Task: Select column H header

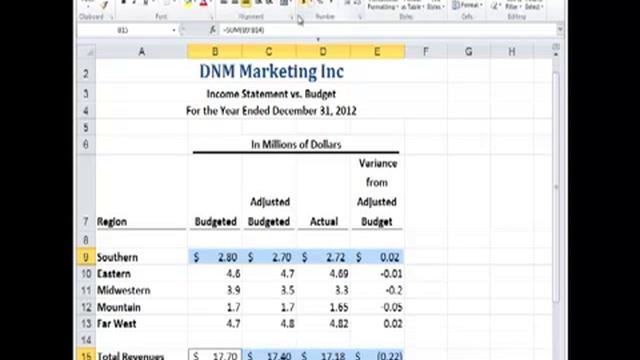Action: click(x=511, y=52)
